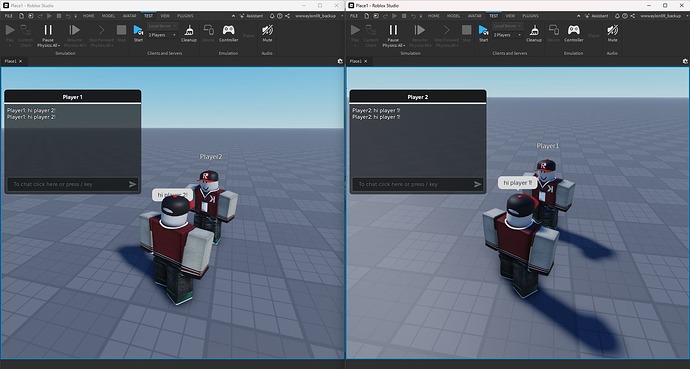The width and height of the screenshot is (690, 369).
Task: Switch to VIEW tab in Player 2 window
Action: pos(510,16)
